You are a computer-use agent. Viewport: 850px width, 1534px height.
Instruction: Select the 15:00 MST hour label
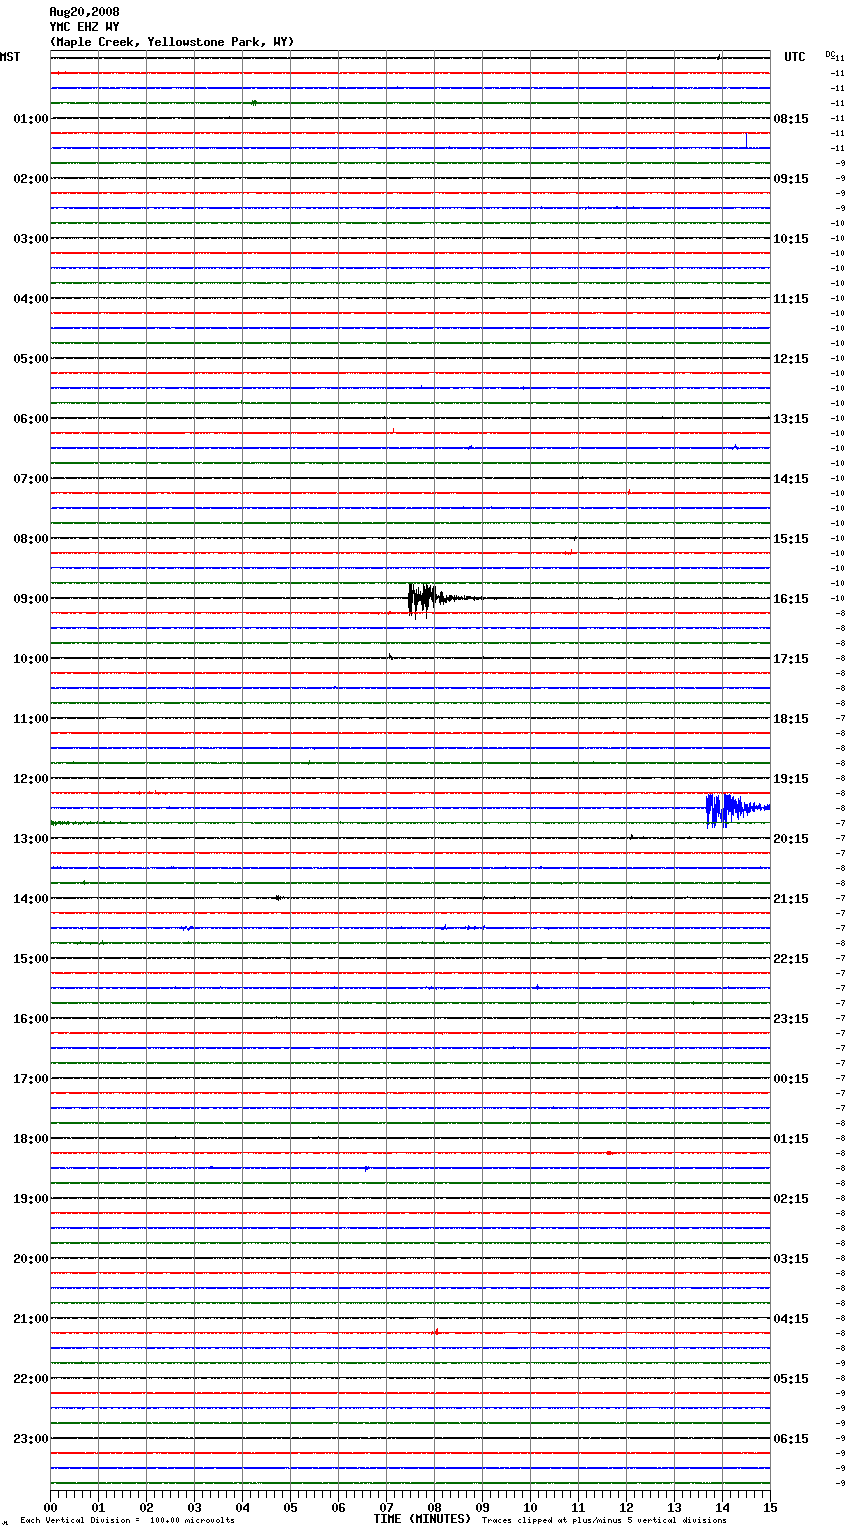click(30, 959)
